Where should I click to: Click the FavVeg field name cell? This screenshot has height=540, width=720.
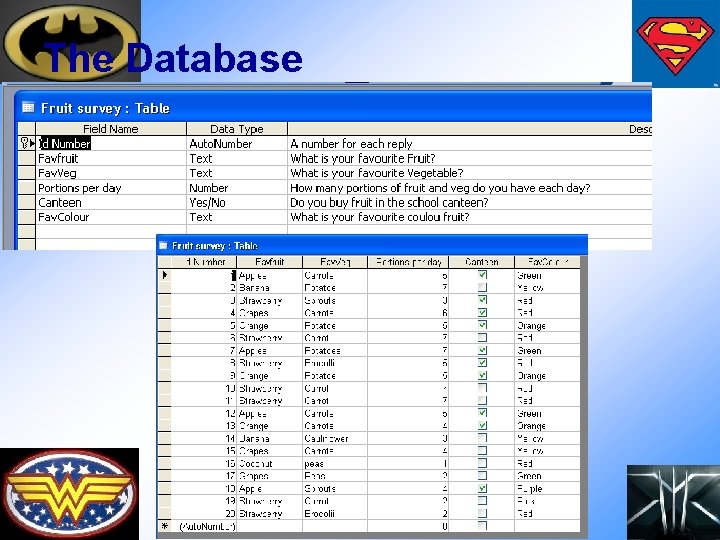click(x=111, y=173)
